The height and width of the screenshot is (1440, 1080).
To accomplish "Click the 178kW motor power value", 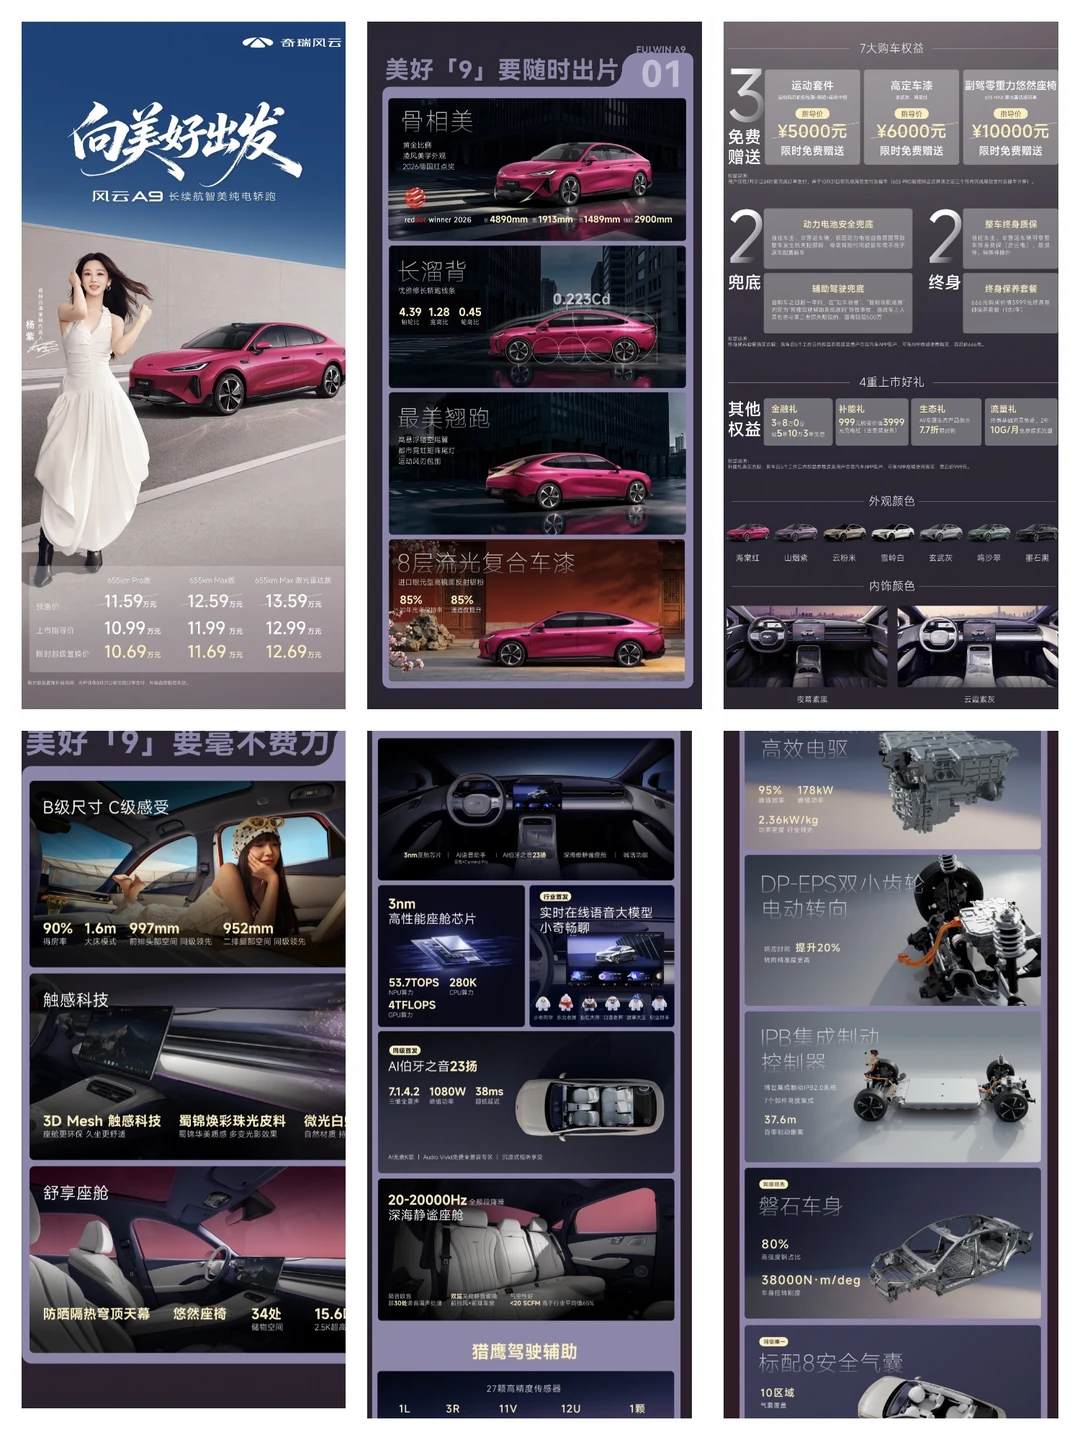I will click(x=815, y=790).
